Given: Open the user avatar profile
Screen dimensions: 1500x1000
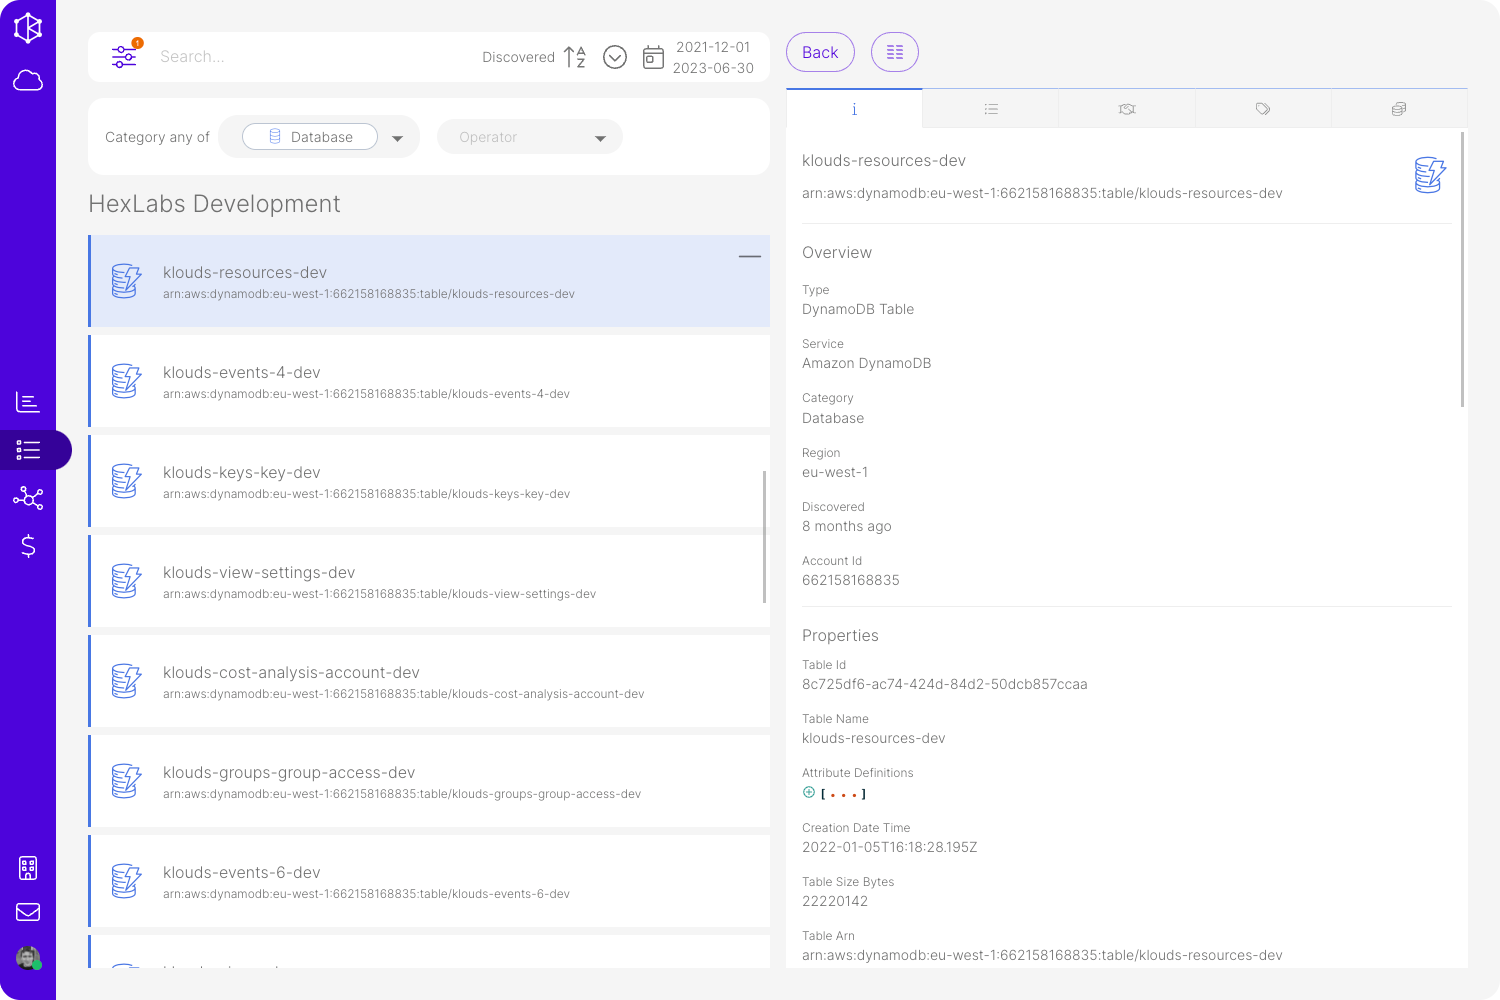Looking at the screenshot, I should point(28,958).
